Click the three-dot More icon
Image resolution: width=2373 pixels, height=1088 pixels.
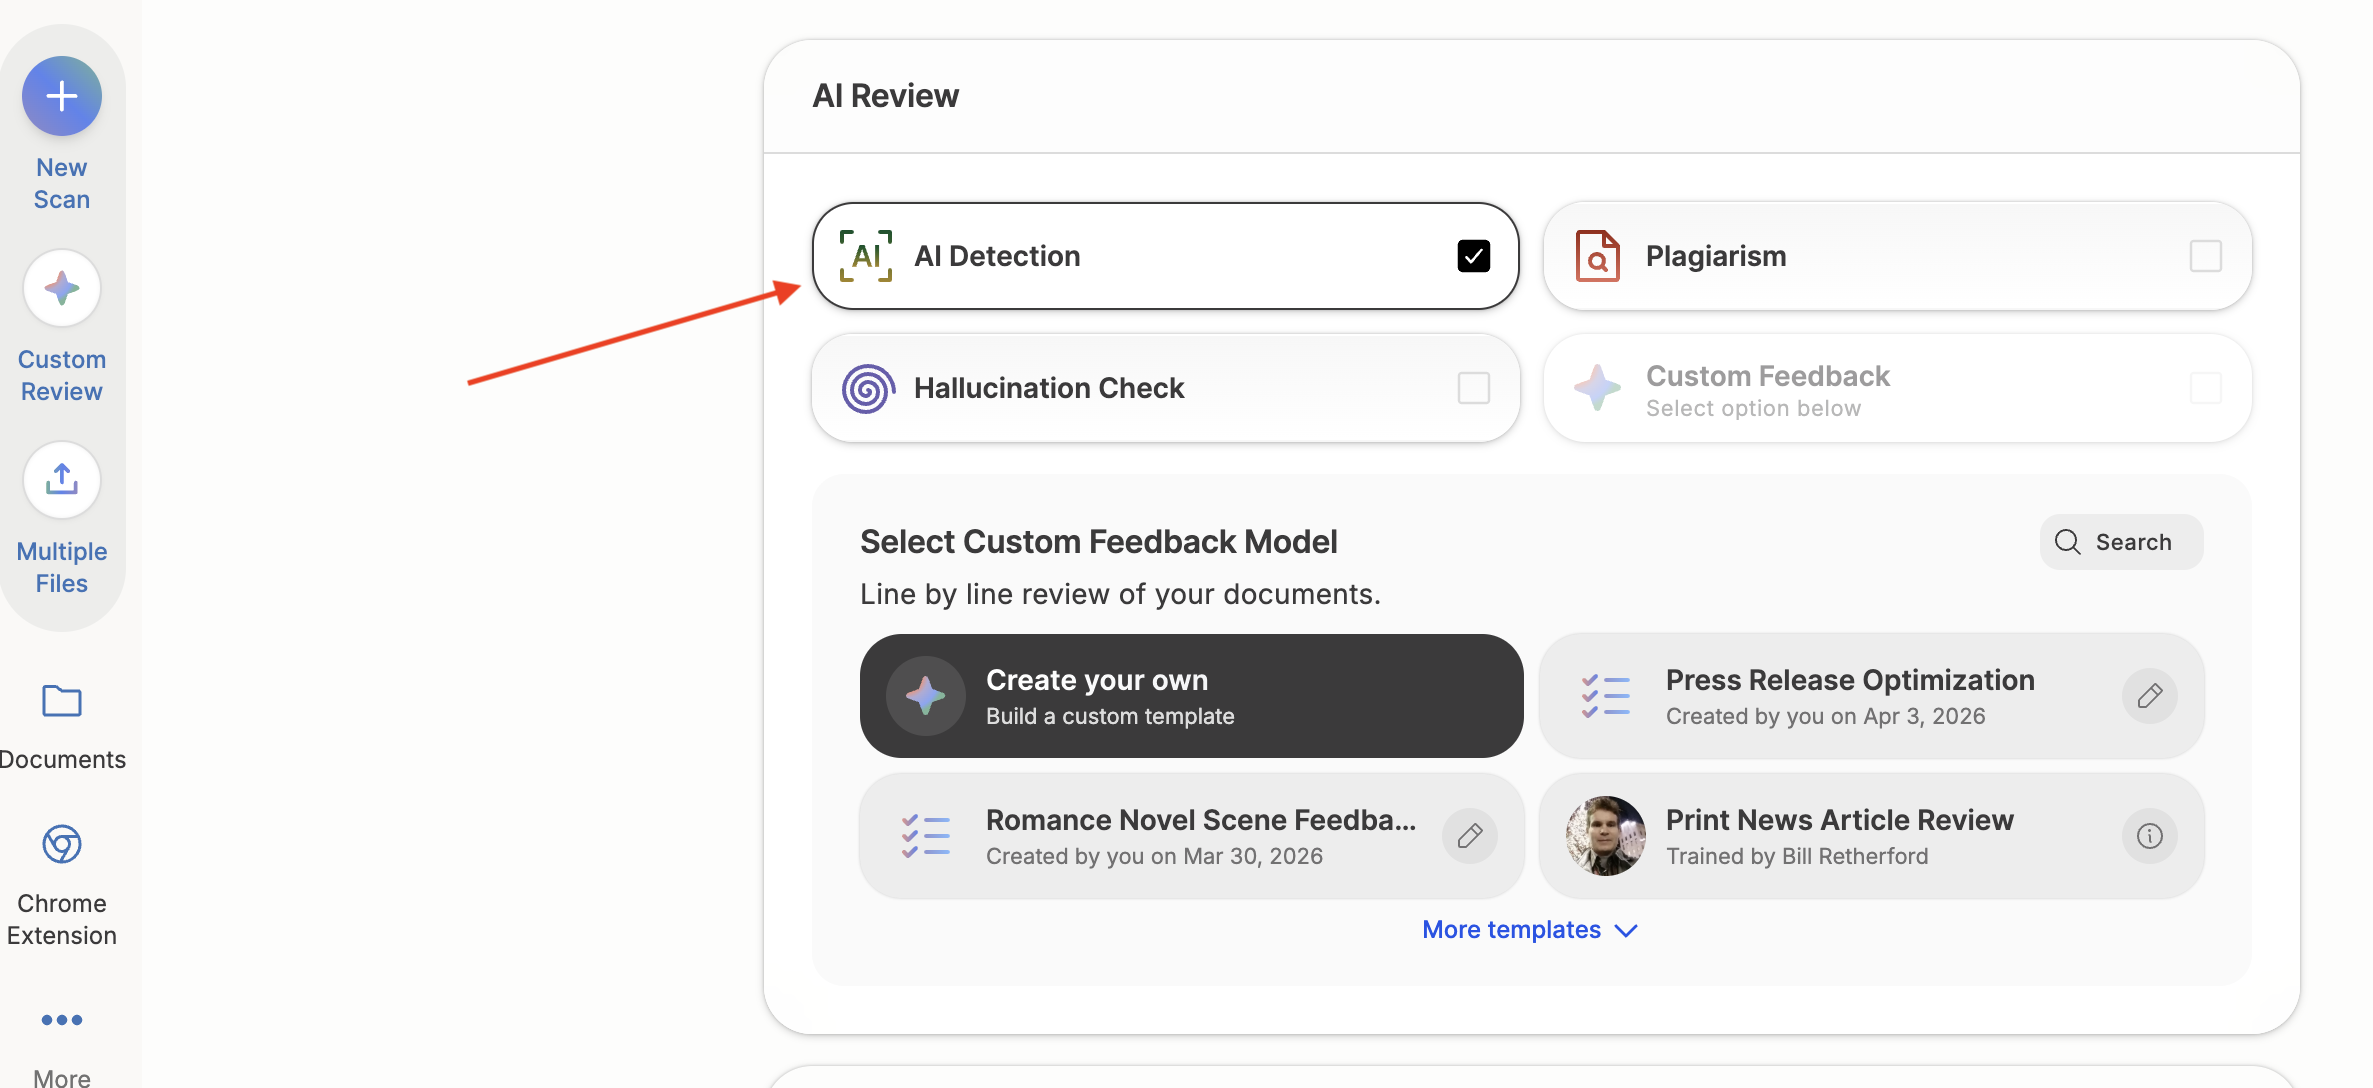[x=62, y=1020]
